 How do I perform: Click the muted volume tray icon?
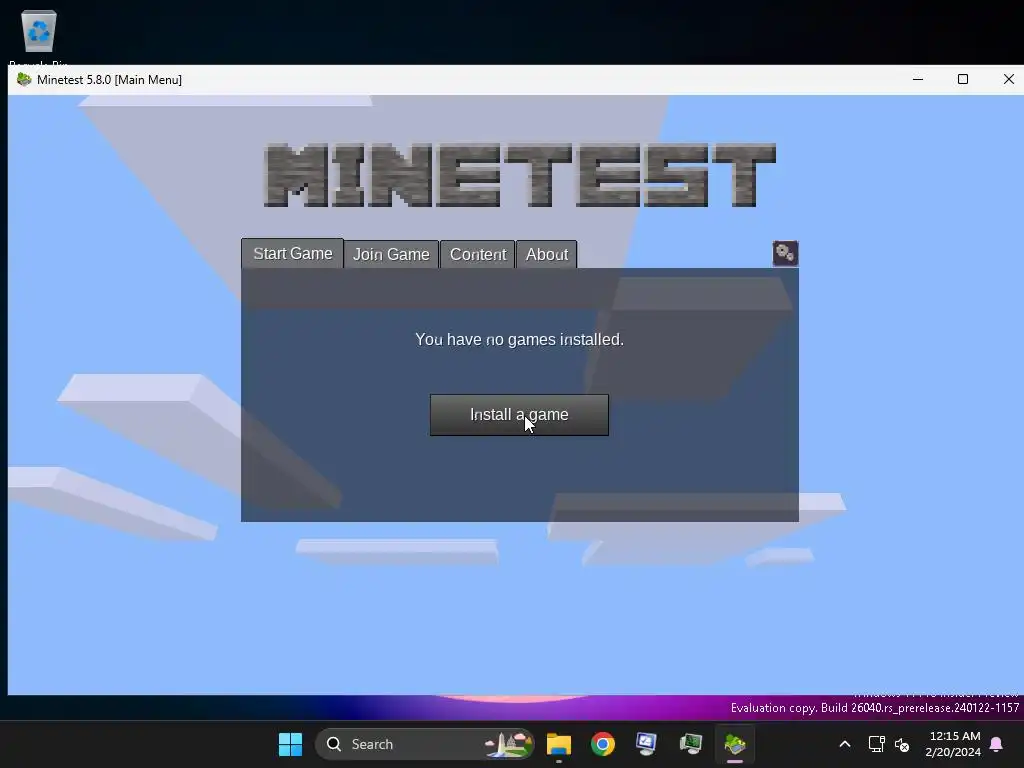click(902, 744)
